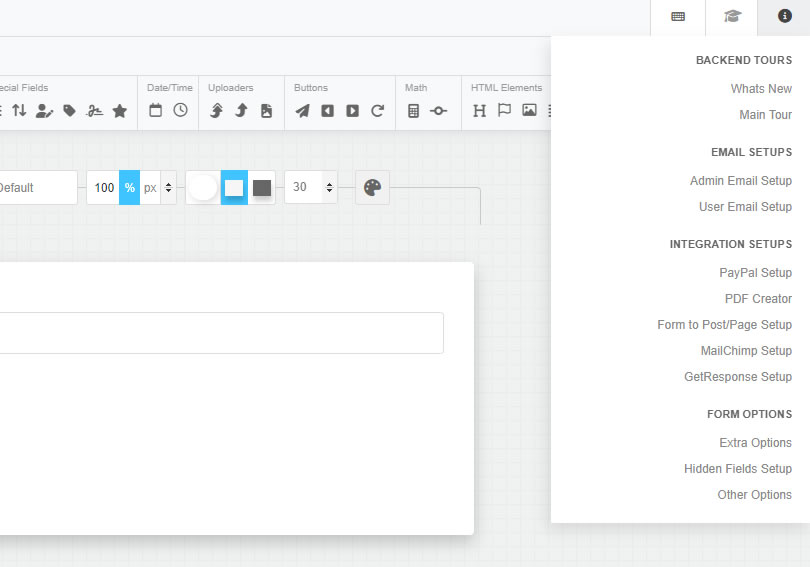This screenshot has height=567, width=810.
Task: Click the info circle icon
Action: pyautogui.click(x=784, y=16)
